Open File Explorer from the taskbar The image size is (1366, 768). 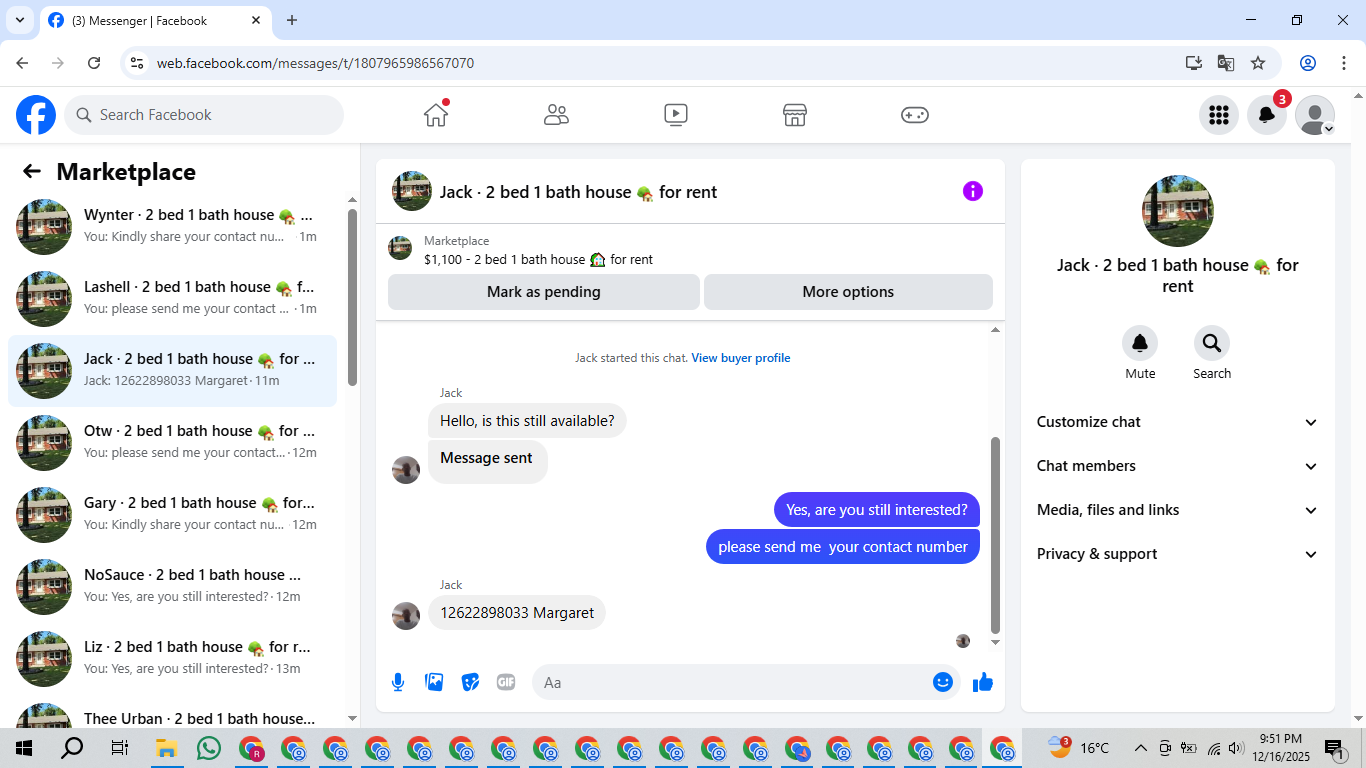point(165,748)
